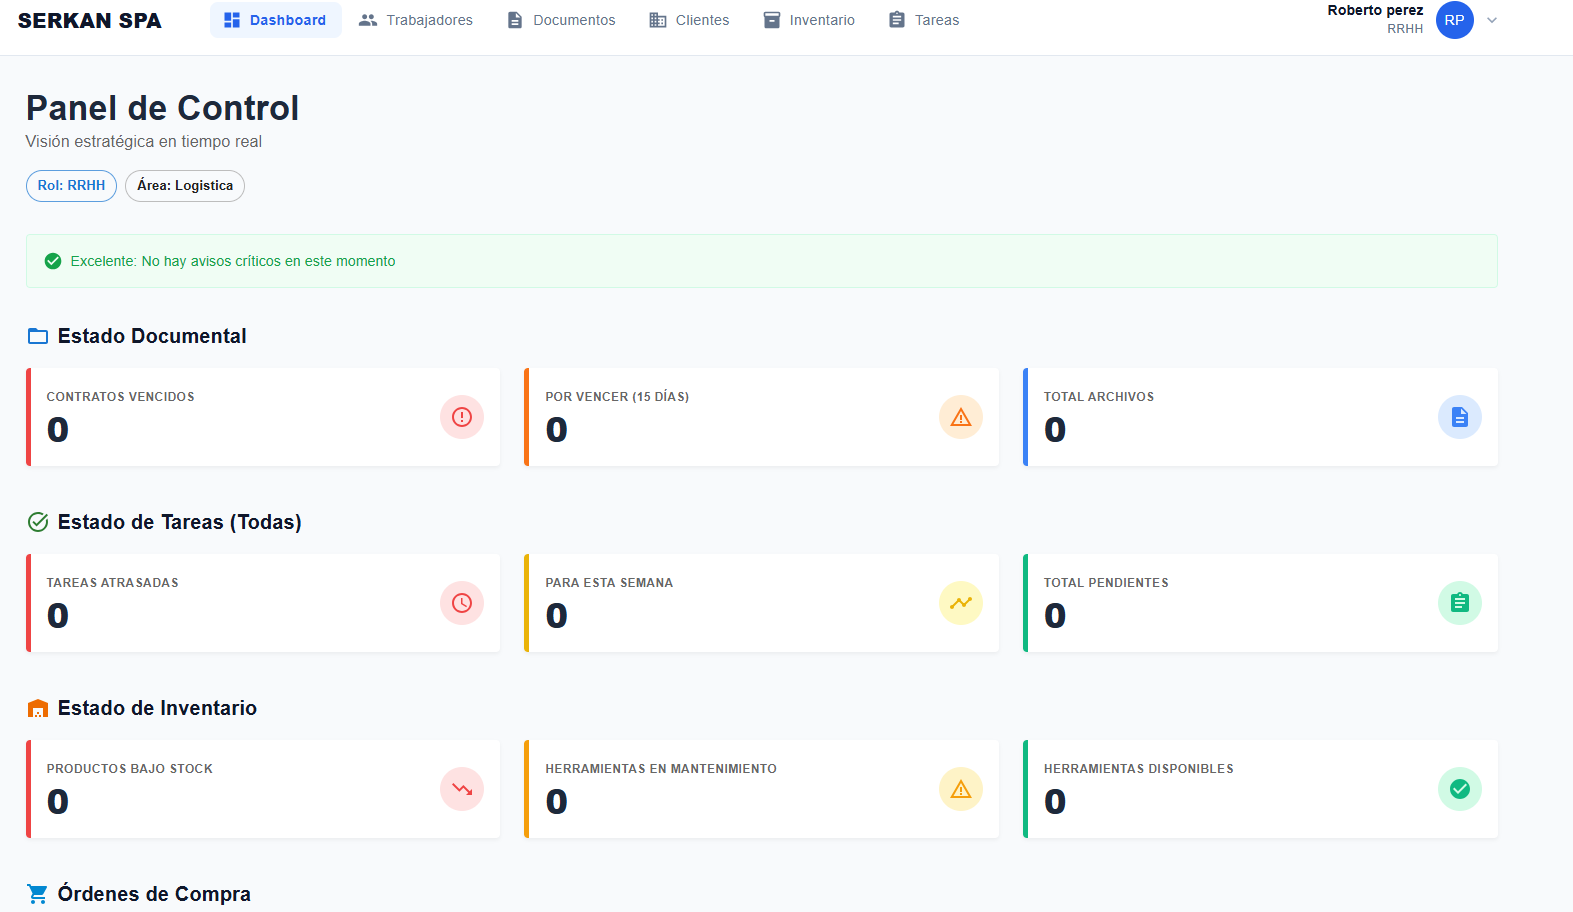Click the Rol: RRHH chip
This screenshot has height=912, width=1573.
pyautogui.click(x=71, y=186)
